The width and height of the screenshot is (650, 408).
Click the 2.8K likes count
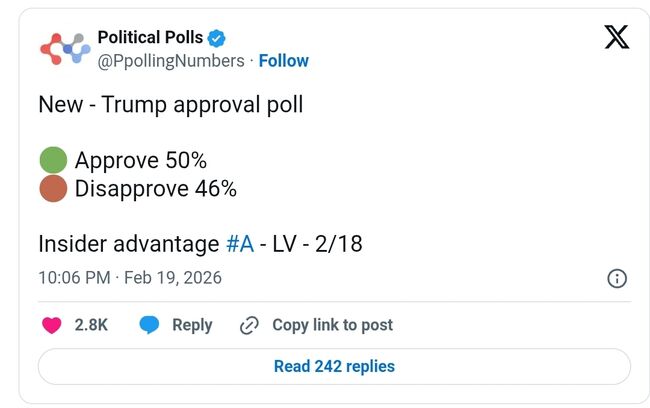[x=91, y=325]
